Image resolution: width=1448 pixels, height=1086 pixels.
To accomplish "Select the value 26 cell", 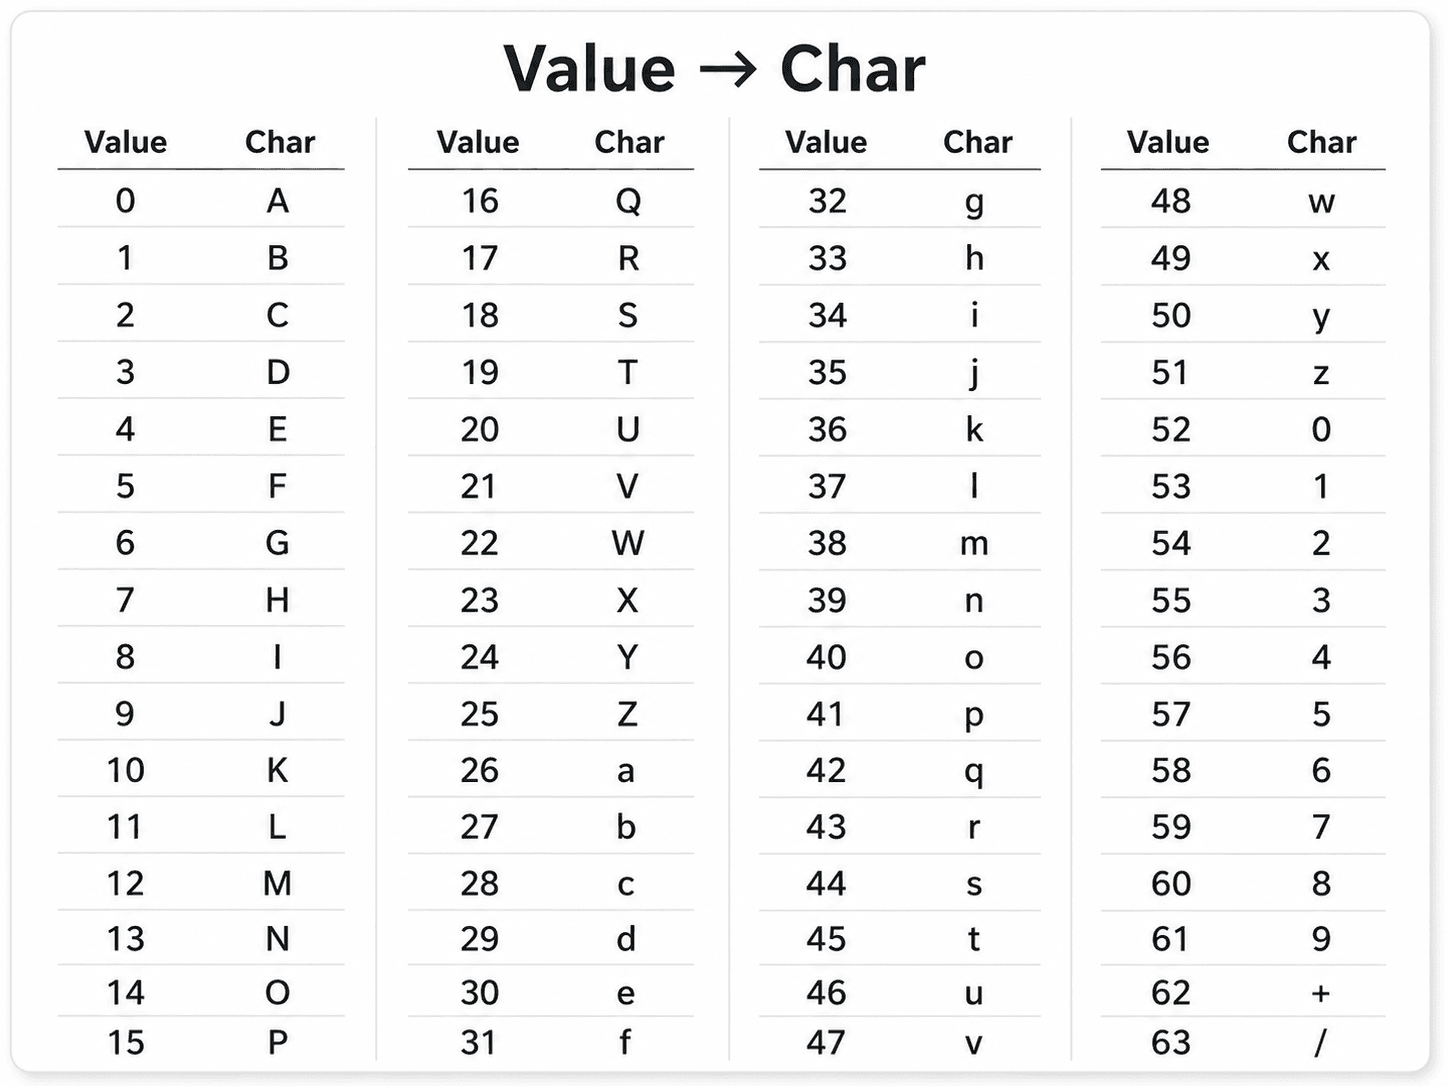I will coord(480,770).
